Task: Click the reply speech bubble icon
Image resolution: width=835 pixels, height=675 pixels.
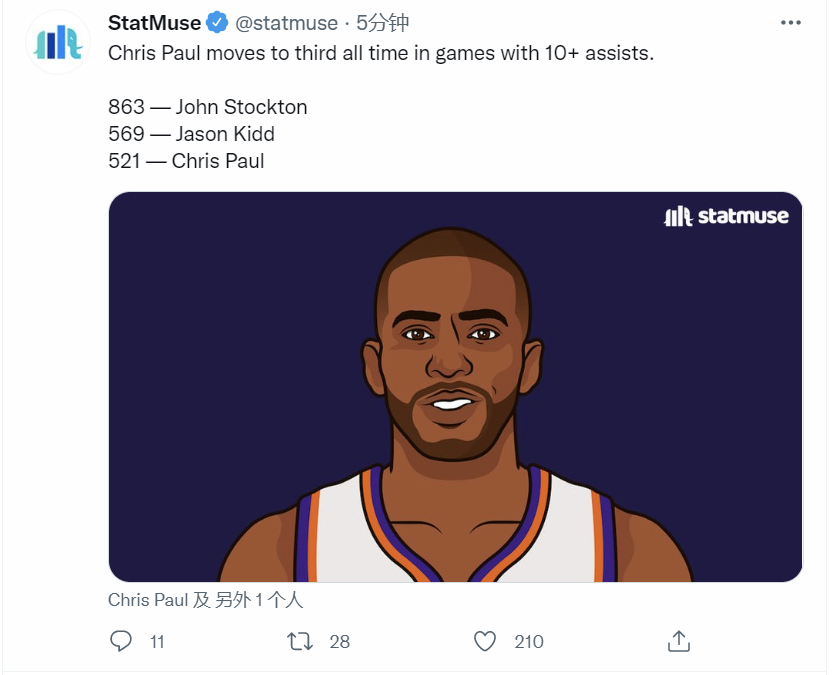Action: click(x=121, y=641)
